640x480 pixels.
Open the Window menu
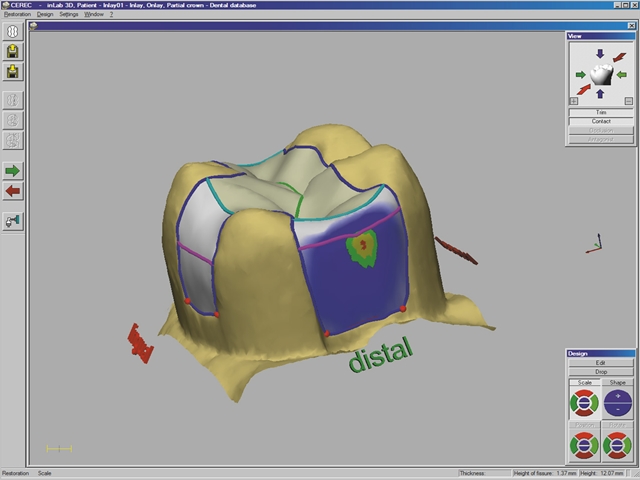coord(94,14)
